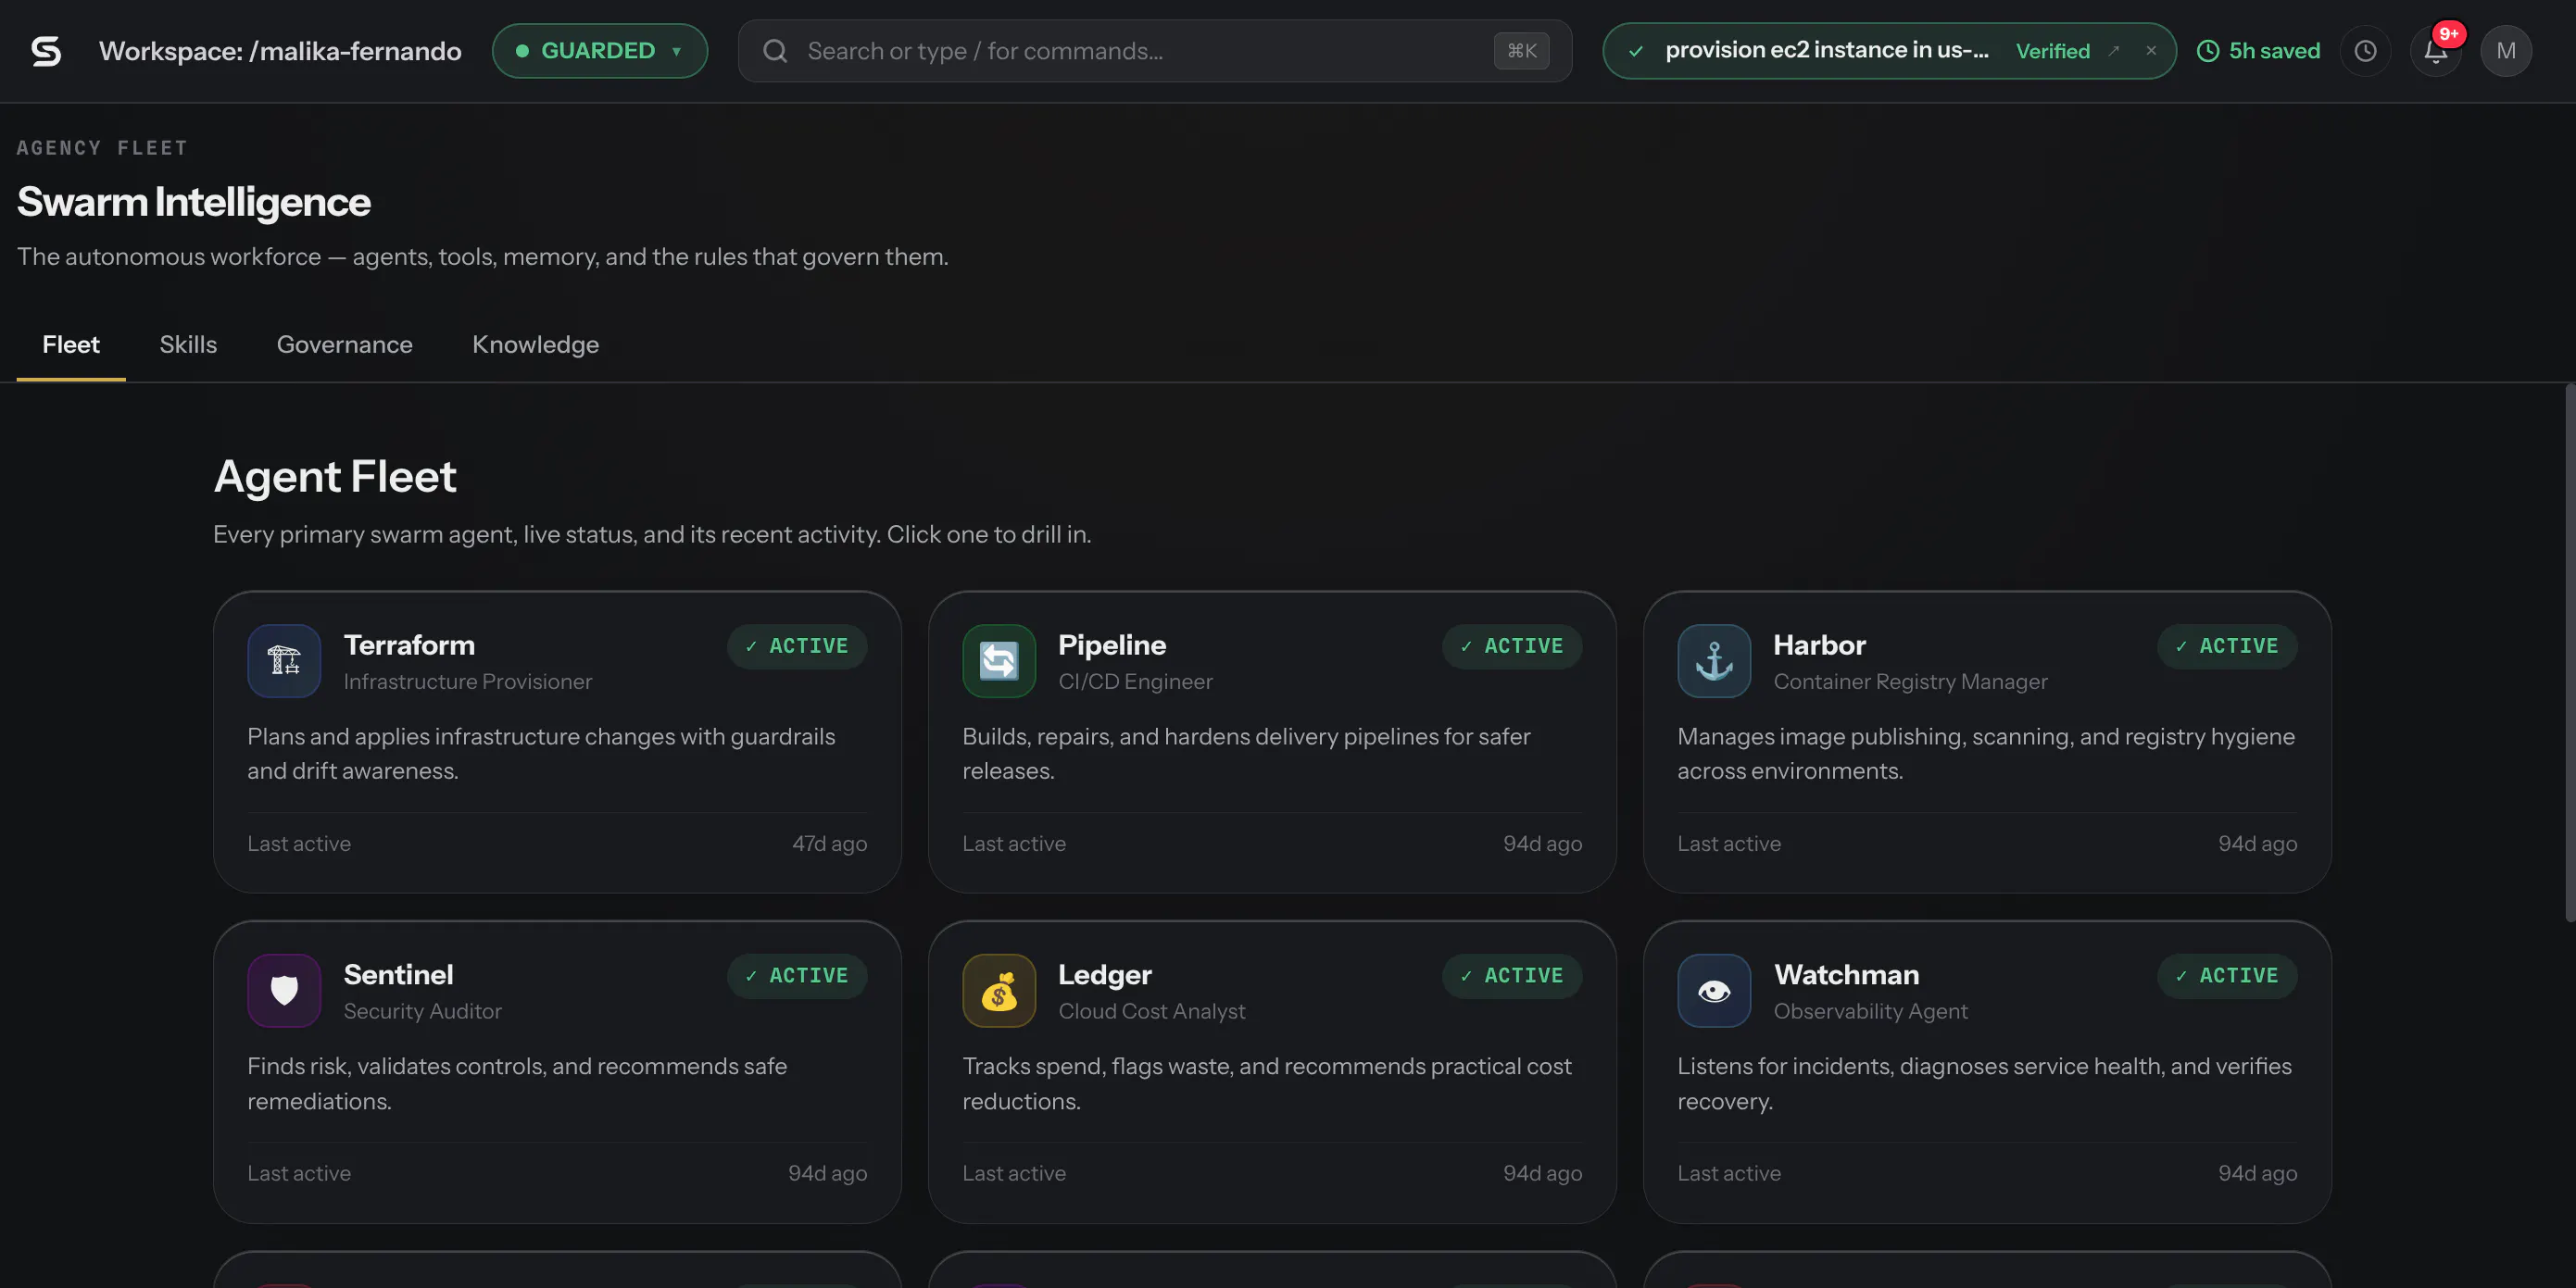Viewport: 2576px width, 1288px height.
Task: Click the S logo in the header
Action: click(x=46, y=51)
